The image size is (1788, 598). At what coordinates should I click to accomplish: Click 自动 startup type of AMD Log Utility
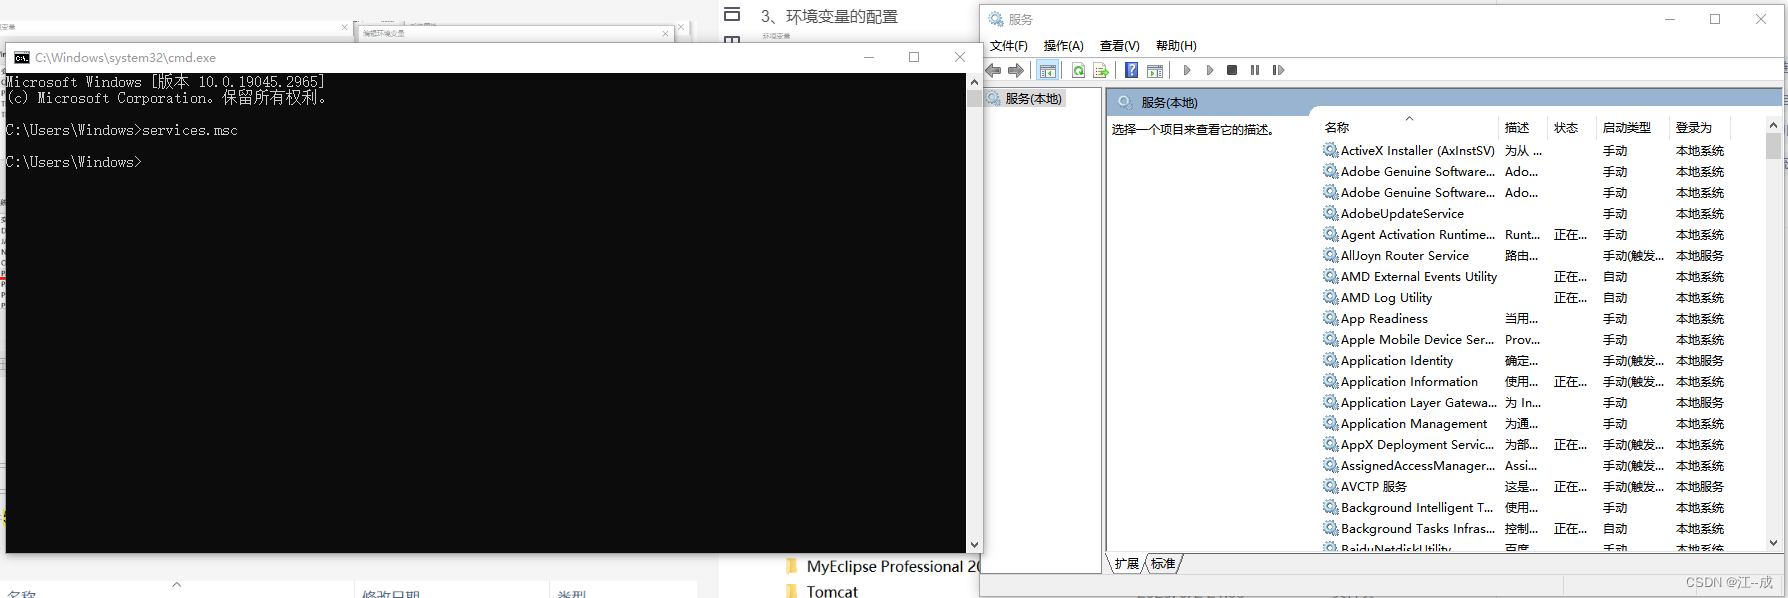(1615, 297)
